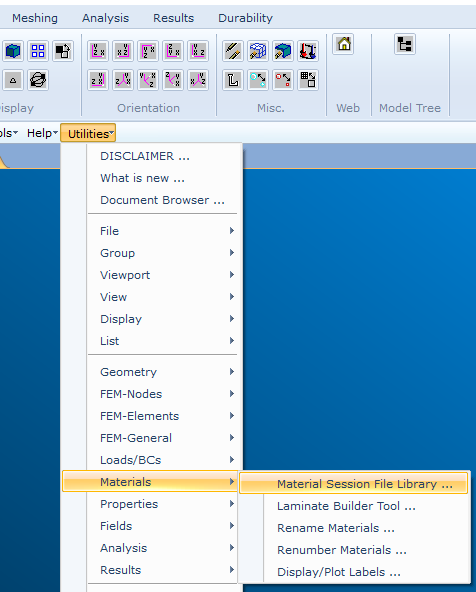The image size is (476, 592).
Task: Click the globe with orbit ring icon
Action: (38, 80)
